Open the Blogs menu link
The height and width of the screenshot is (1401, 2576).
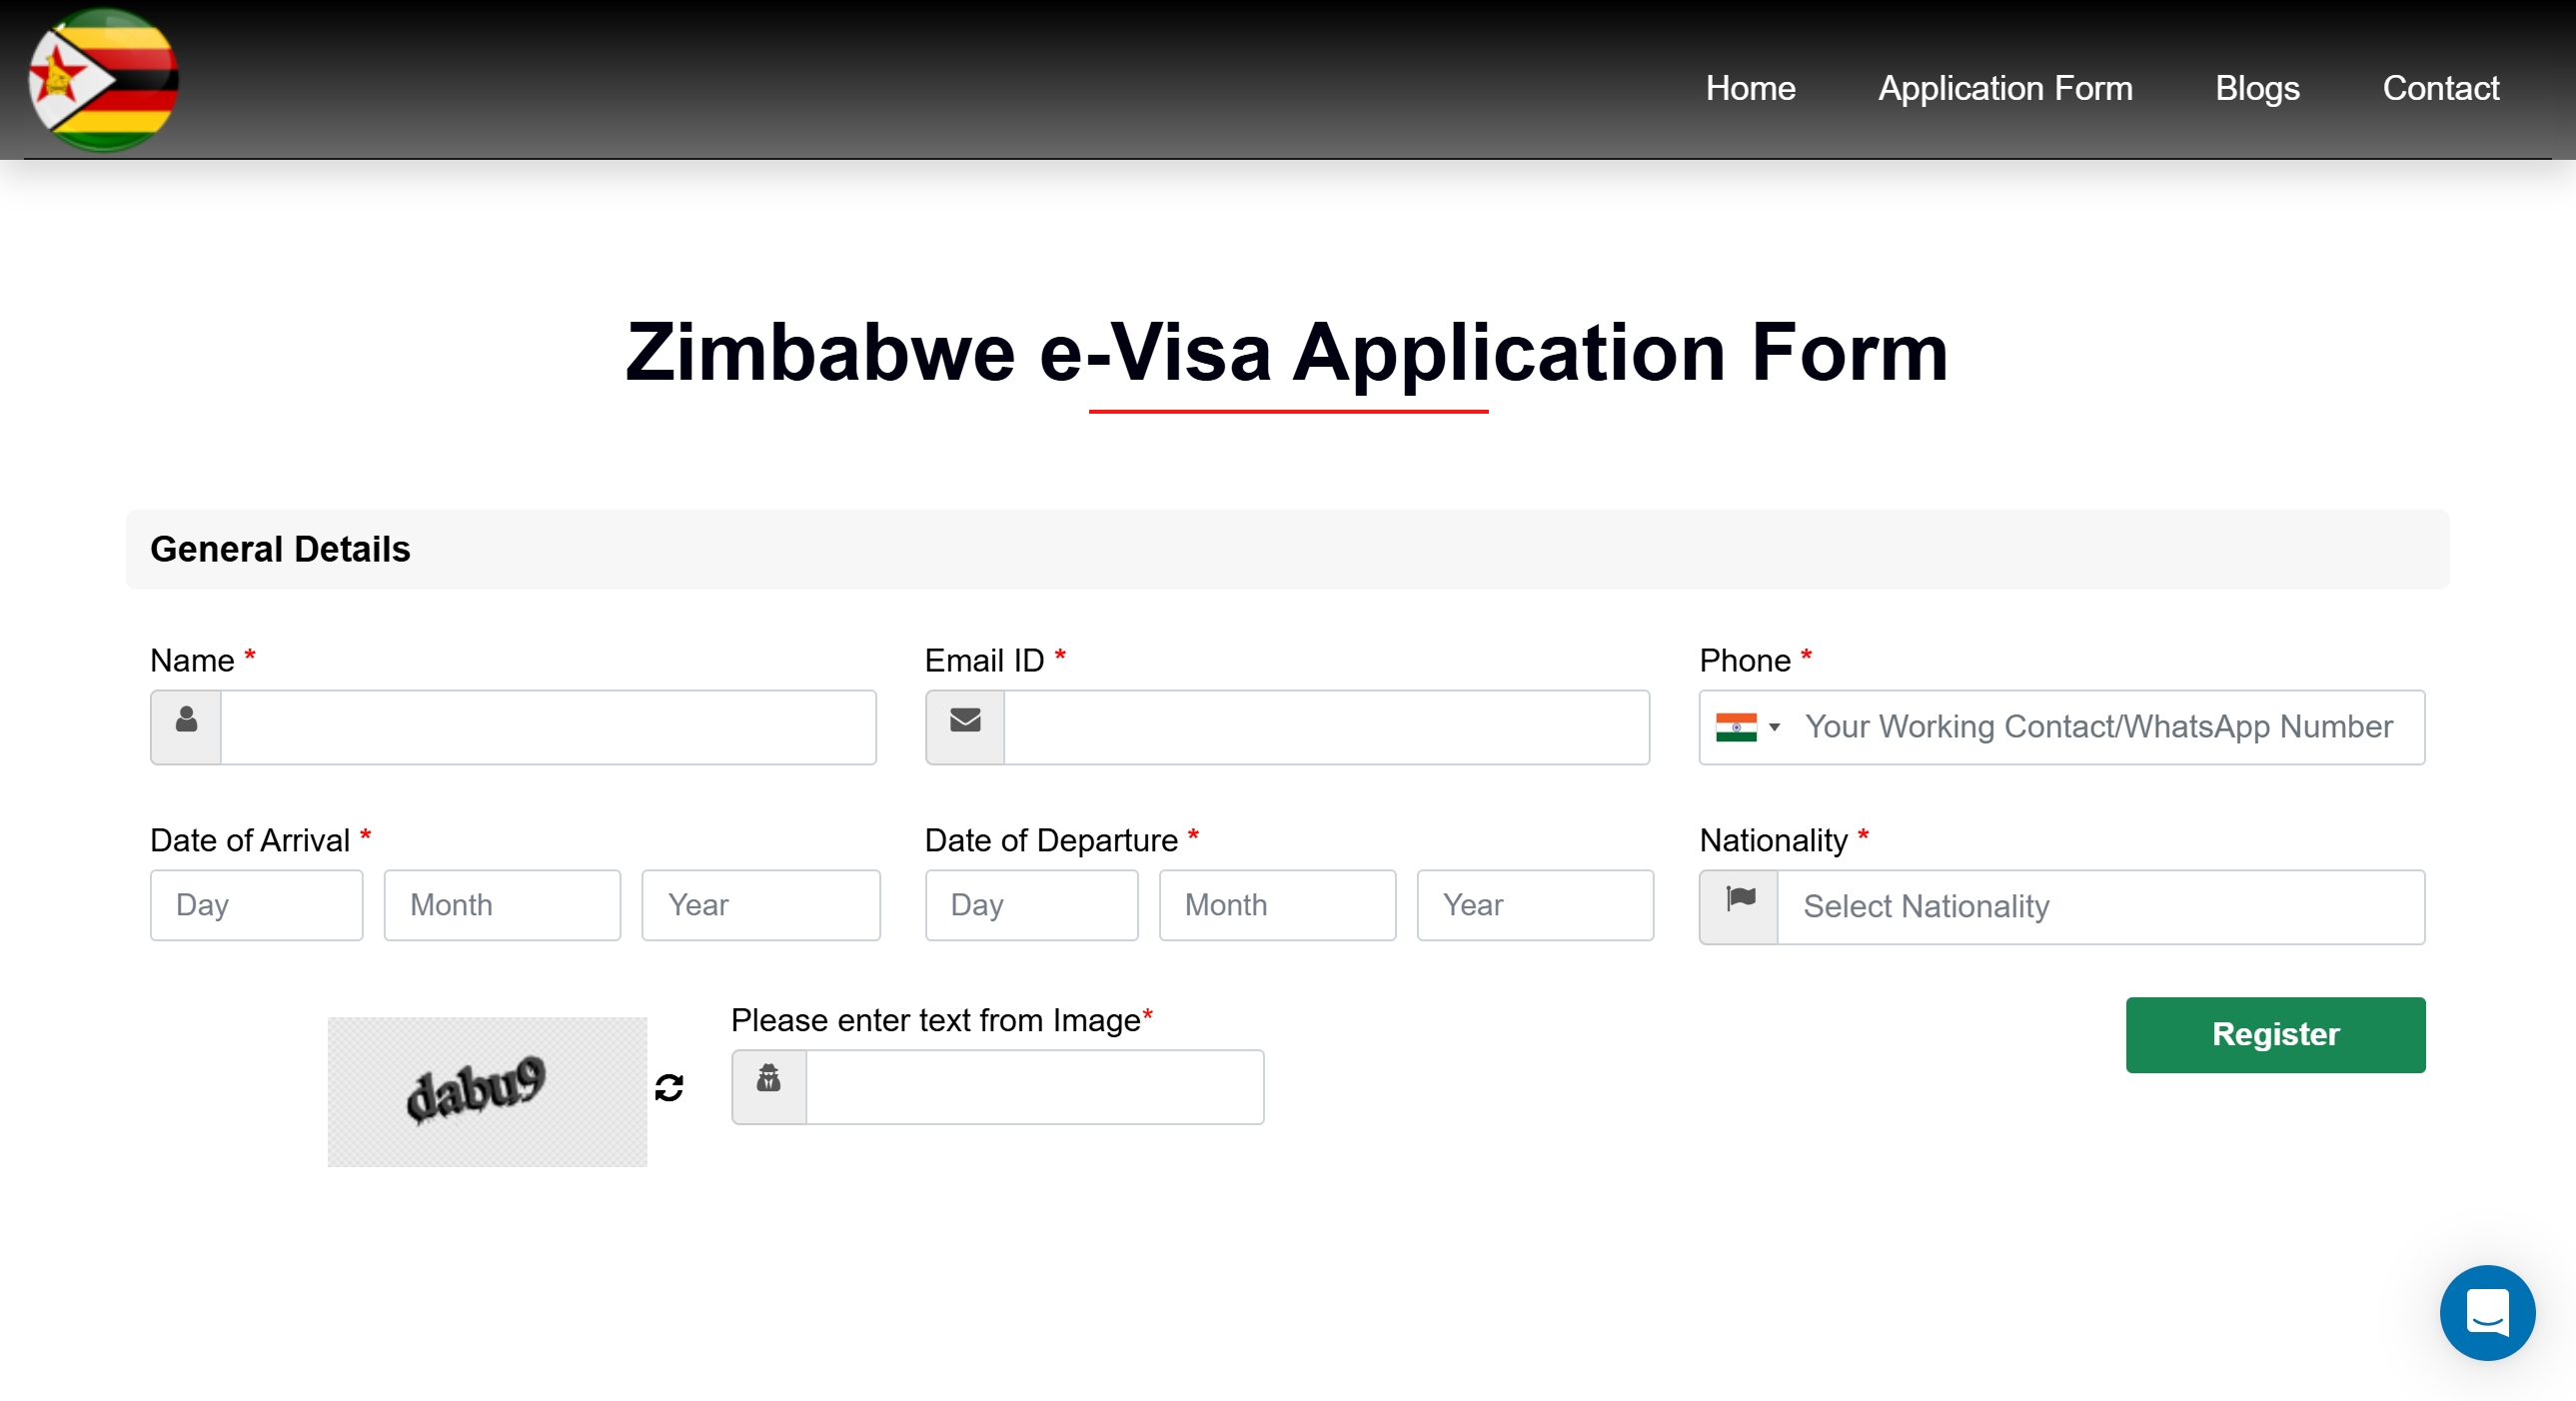tap(2257, 88)
